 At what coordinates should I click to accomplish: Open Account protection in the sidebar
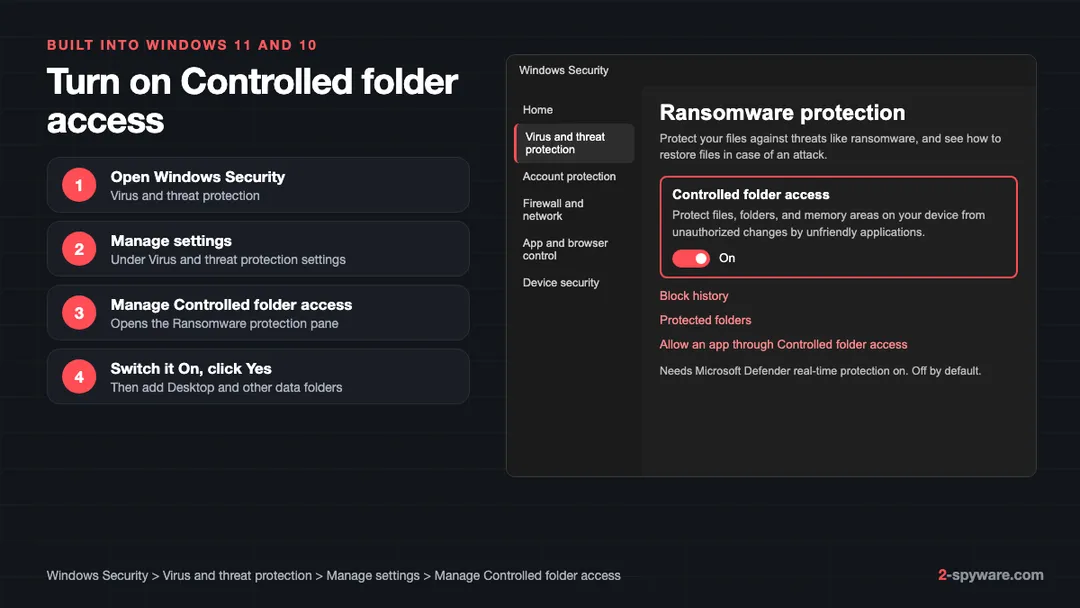click(569, 177)
